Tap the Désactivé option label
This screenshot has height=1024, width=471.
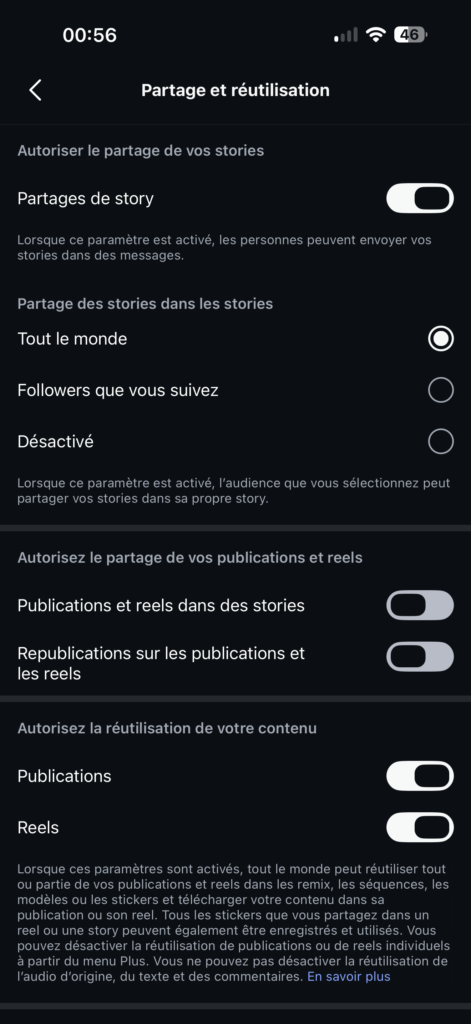56,442
